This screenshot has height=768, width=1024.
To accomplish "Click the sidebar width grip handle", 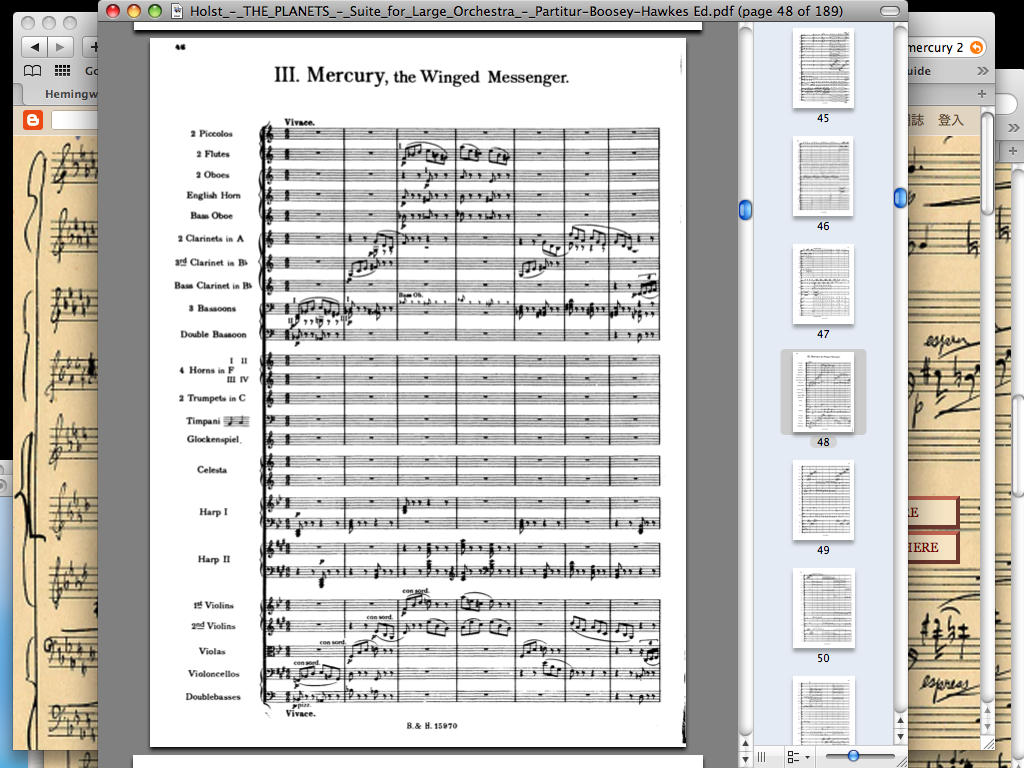I will (x=761, y=757).
